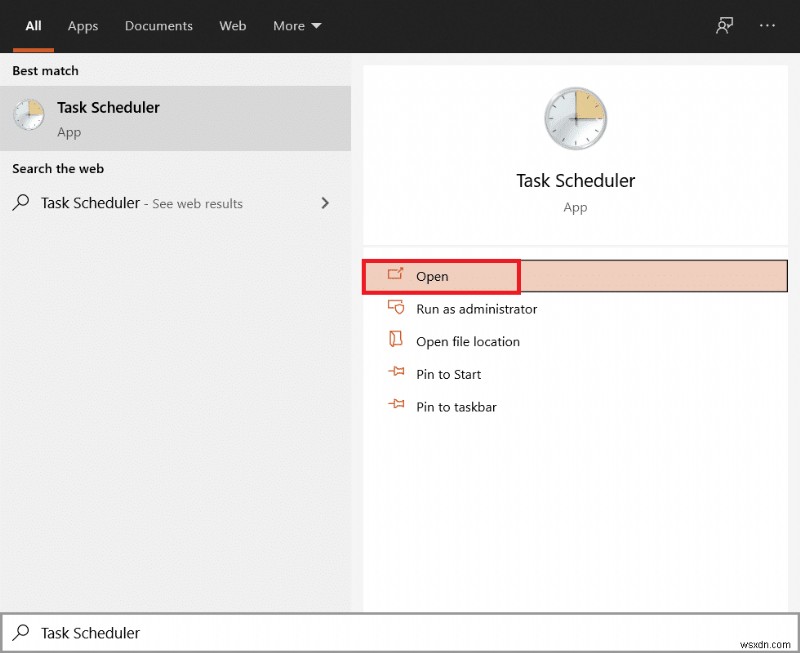Select the Web tab
The width and height of the screenshot is (800, 653).
(x=233, y=26)
